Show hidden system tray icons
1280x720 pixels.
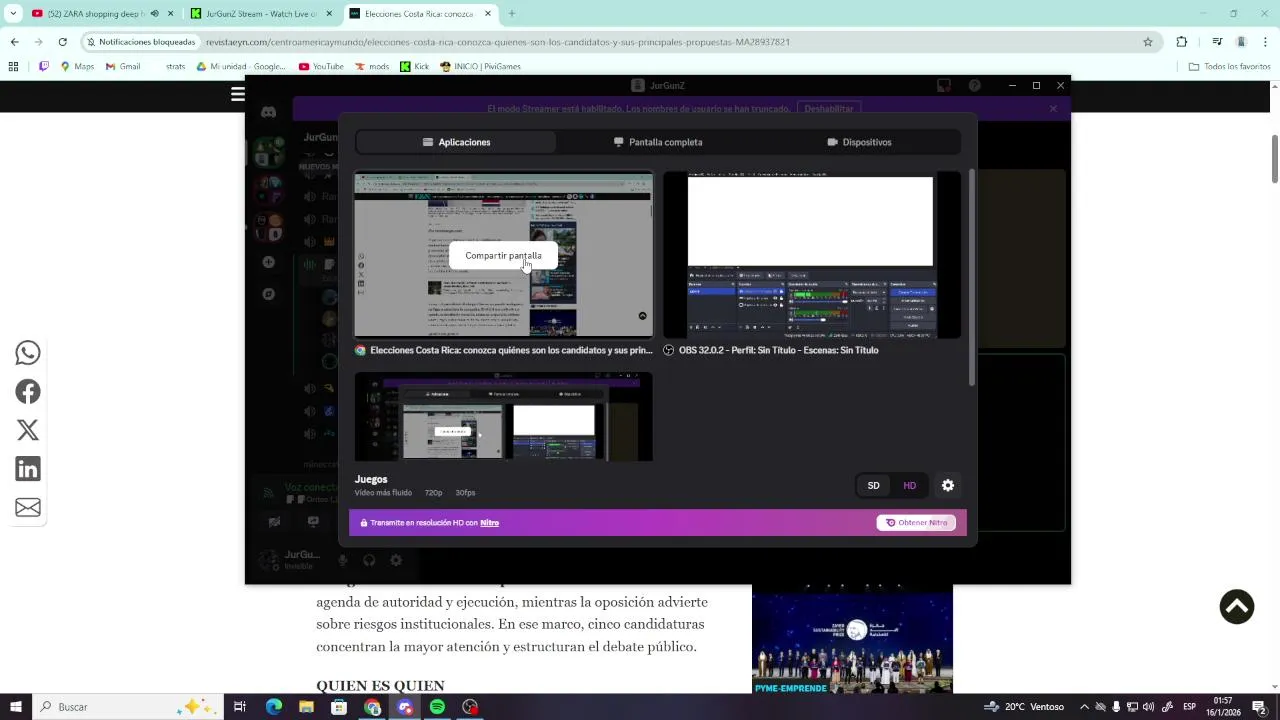coord(1084,707)
